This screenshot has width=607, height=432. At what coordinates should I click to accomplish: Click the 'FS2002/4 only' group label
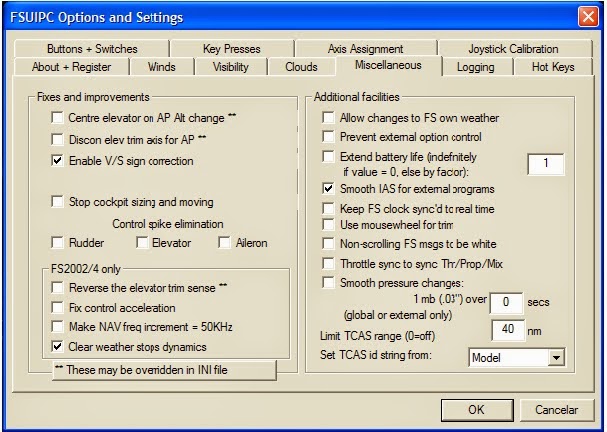click(86, 269)
